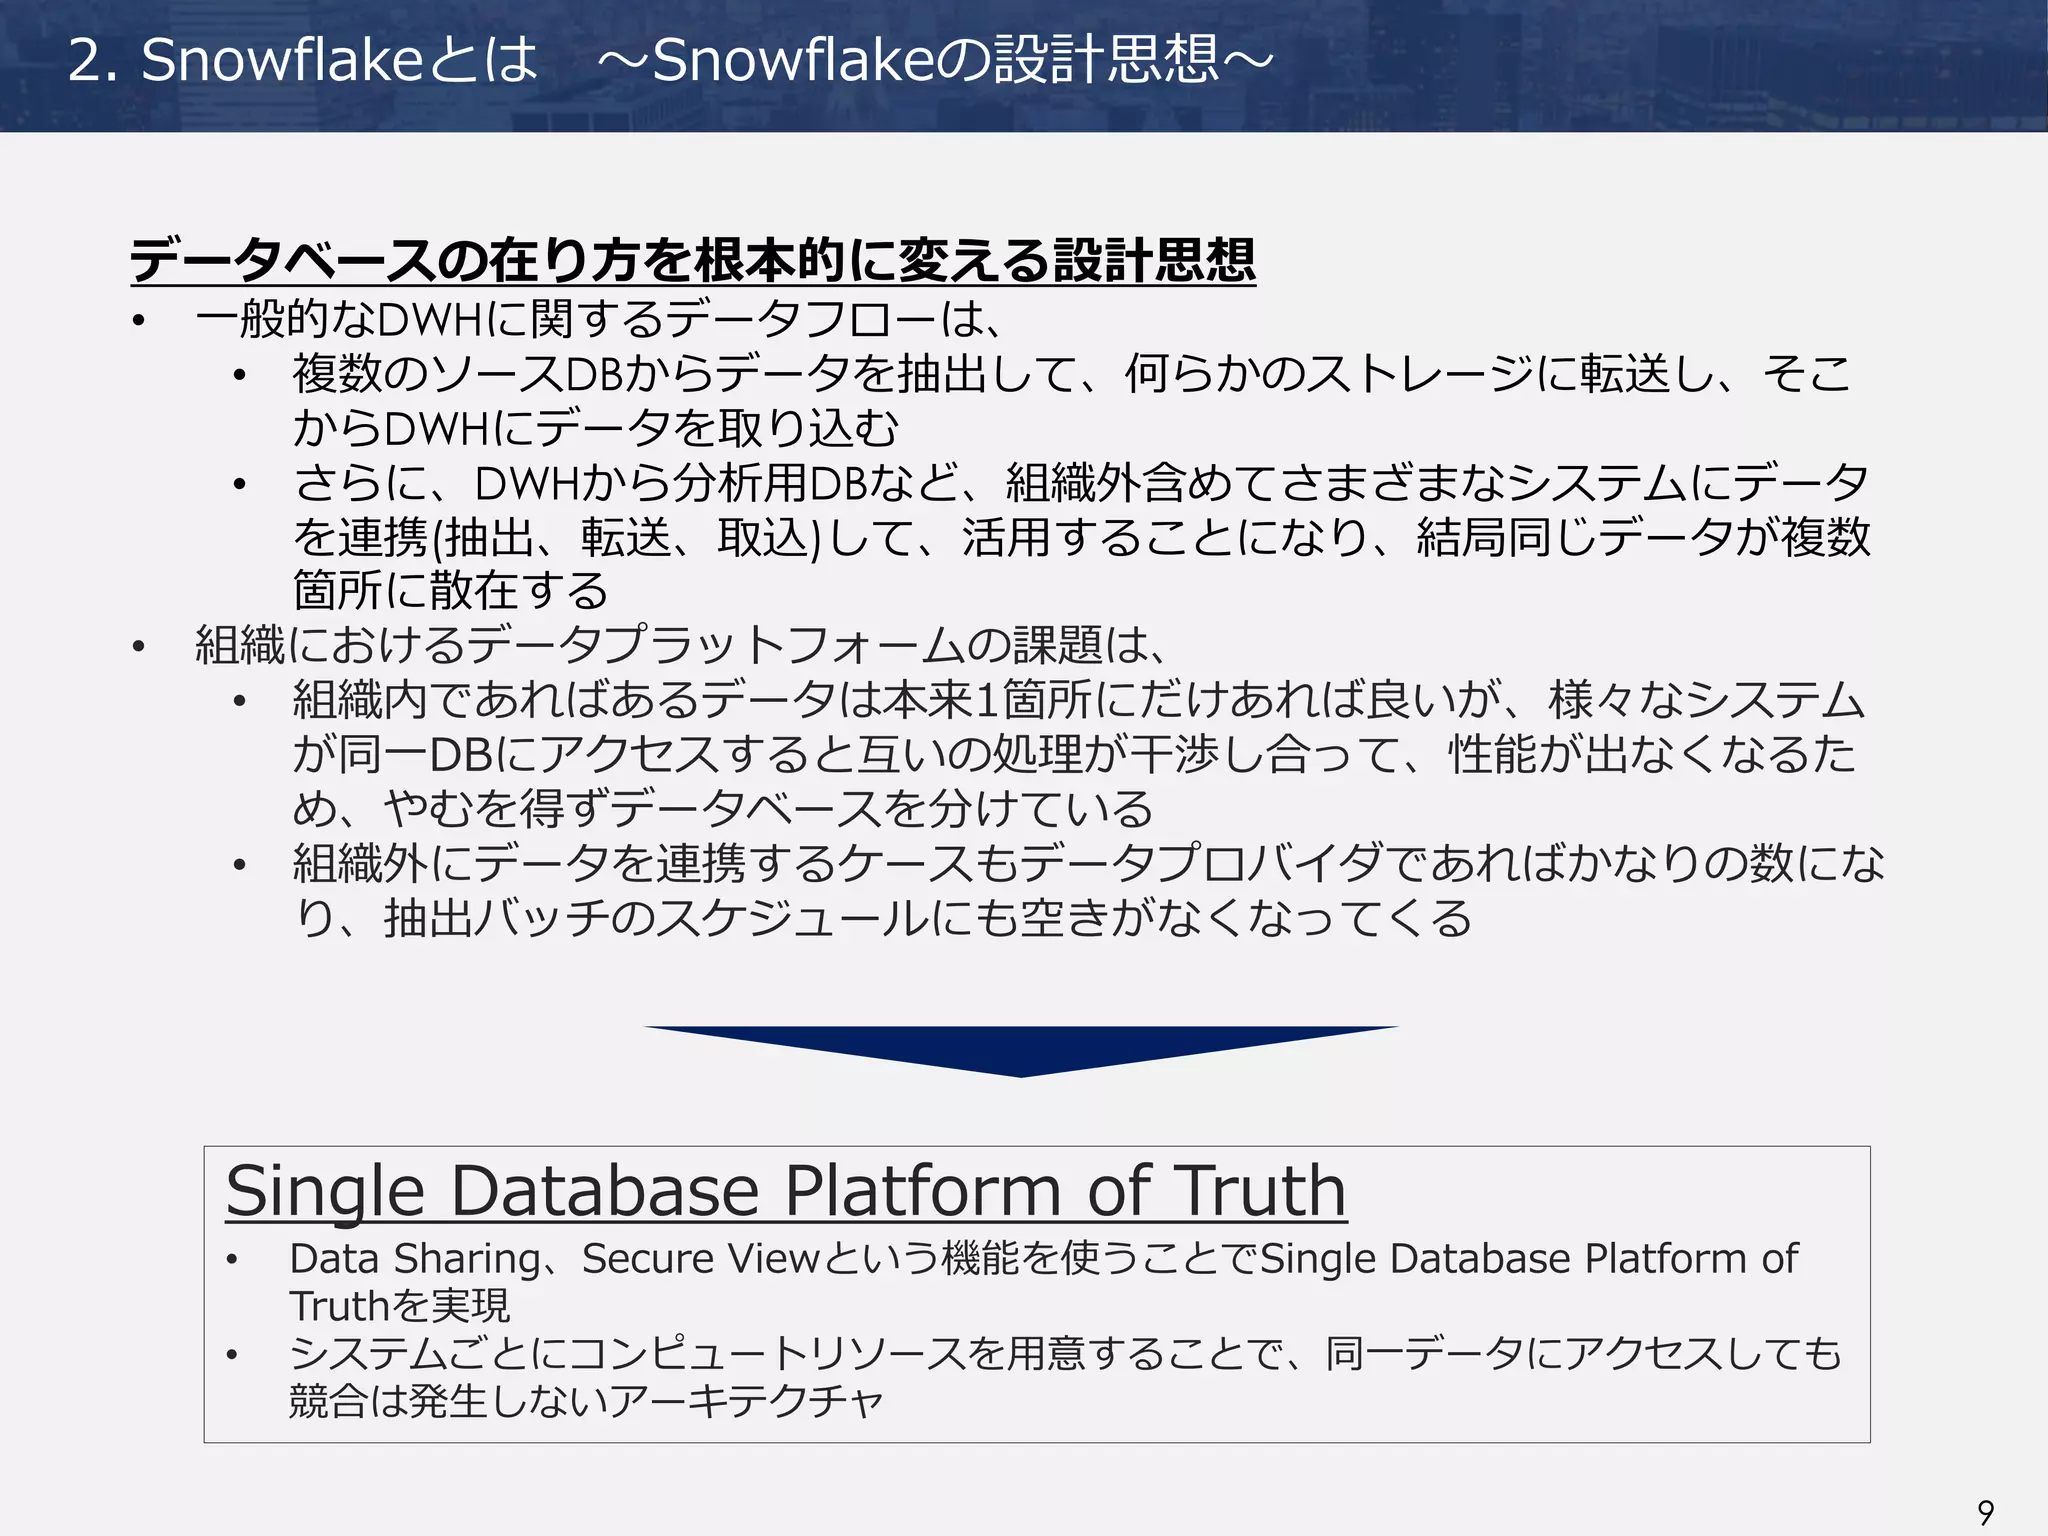2048x1536 pixels.
Task: Click the line starting '組織外にデータを連携するケース'
Action: [x=1088, y=863]
